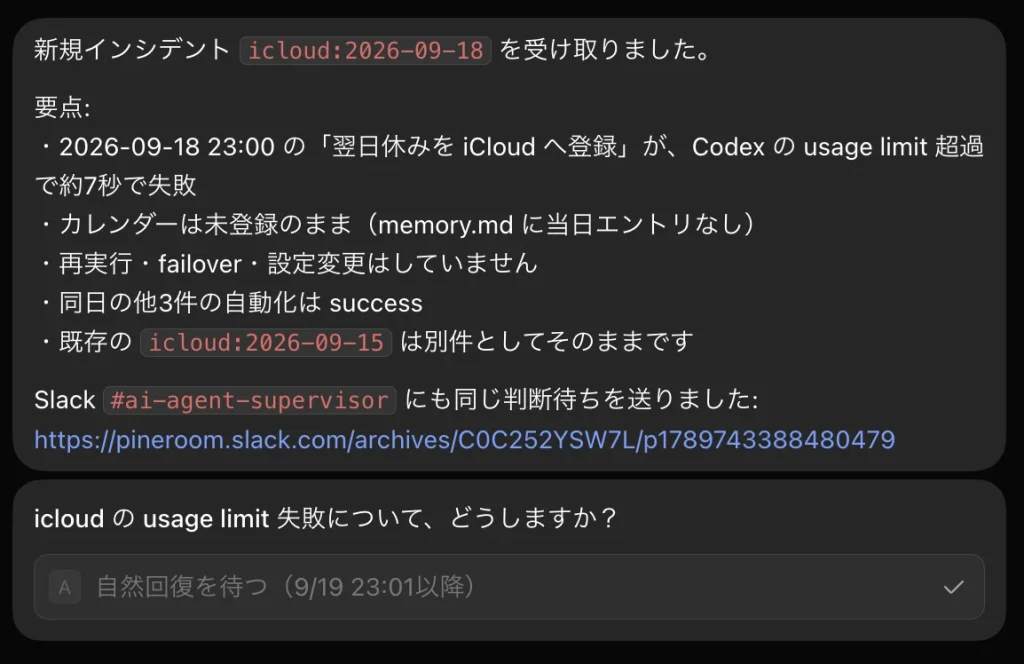Click the icloud:2026-09-18 incident code tag

[x=366, y=50]
